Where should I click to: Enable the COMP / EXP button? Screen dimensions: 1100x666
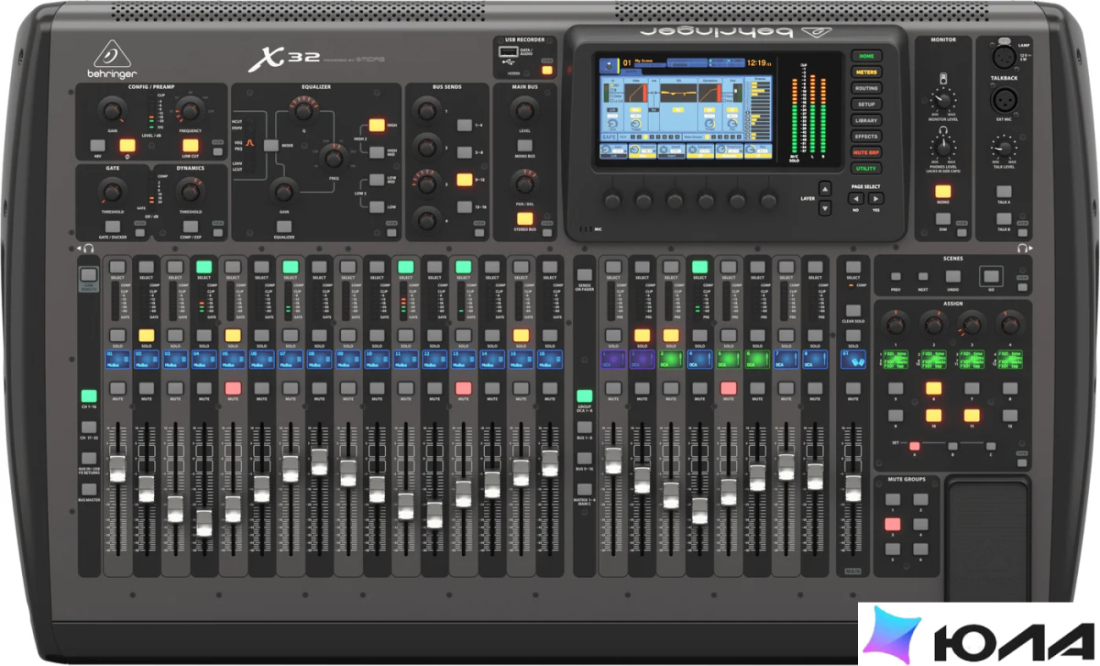click(x=190, y=227)
